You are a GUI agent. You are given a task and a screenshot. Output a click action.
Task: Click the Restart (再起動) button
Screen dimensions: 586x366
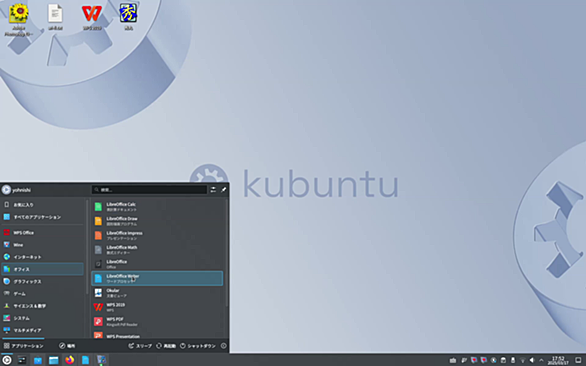point(166,346)
